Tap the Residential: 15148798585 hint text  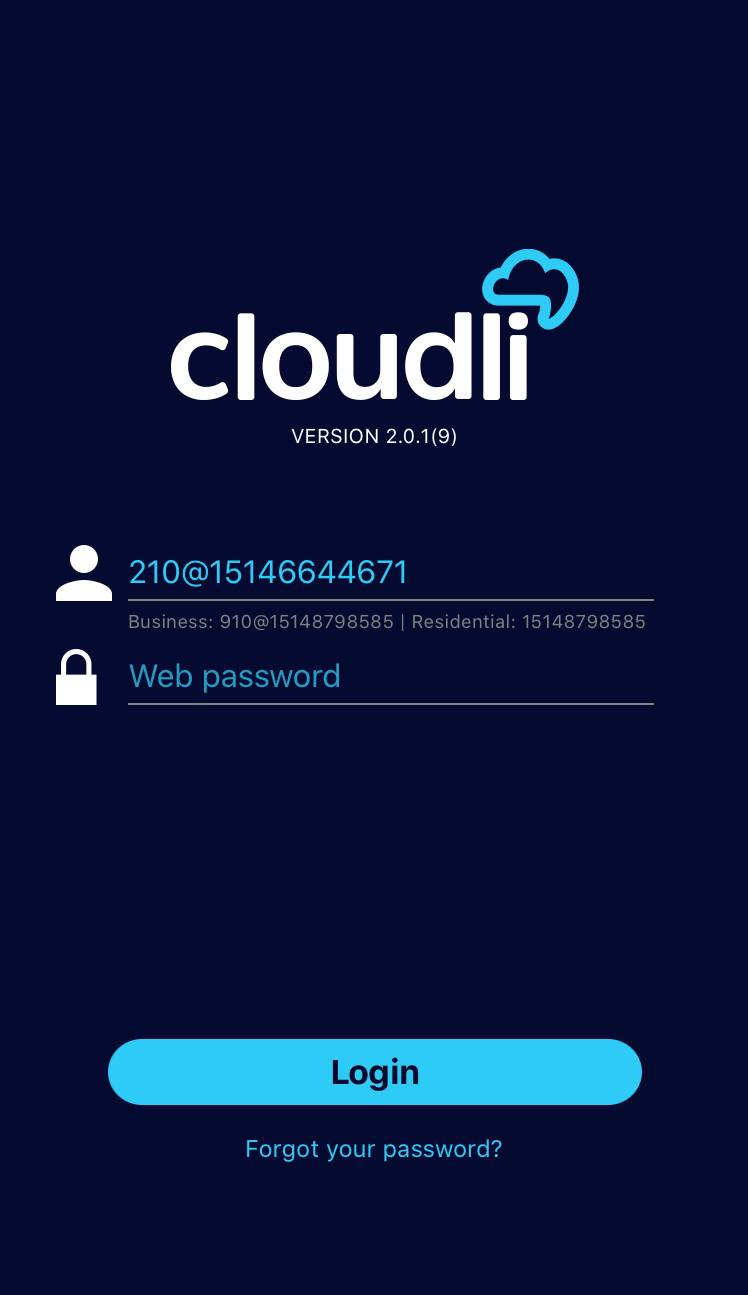coord(529,622)
